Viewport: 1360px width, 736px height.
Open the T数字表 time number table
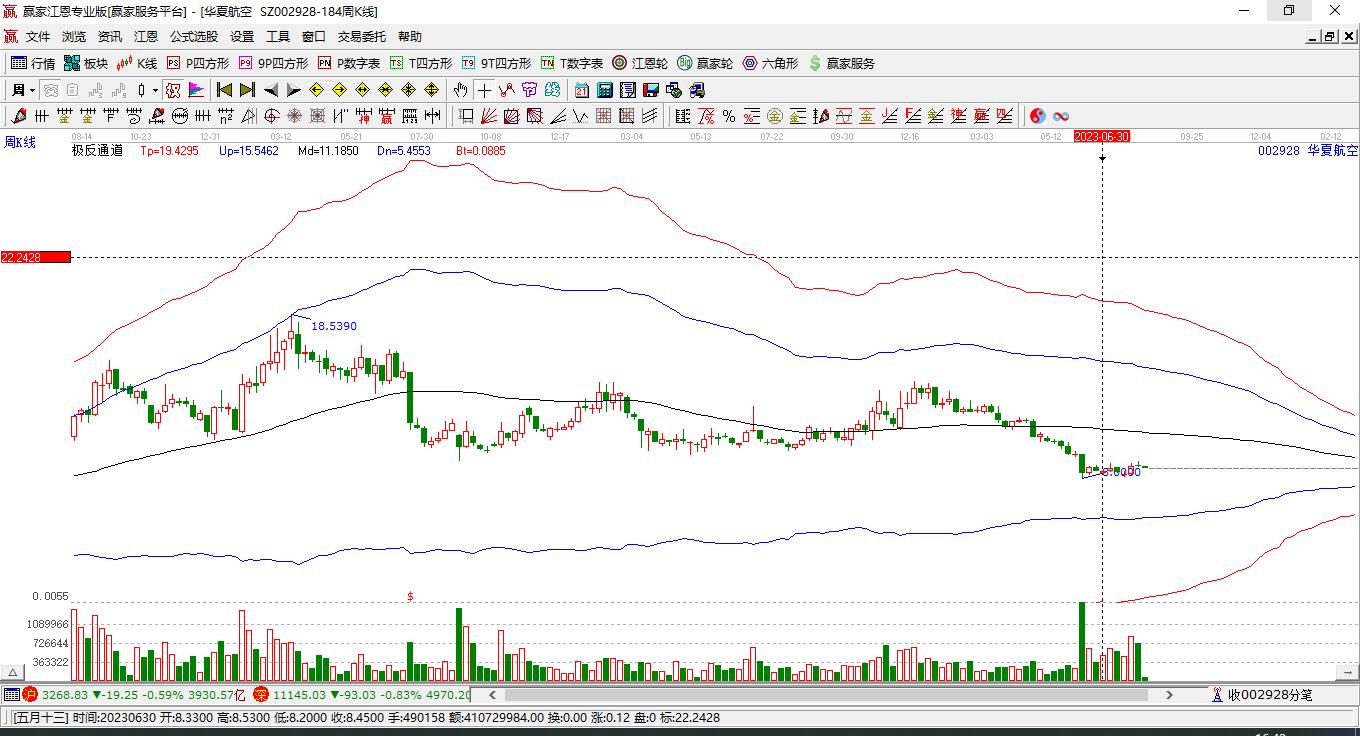(572, 63)
